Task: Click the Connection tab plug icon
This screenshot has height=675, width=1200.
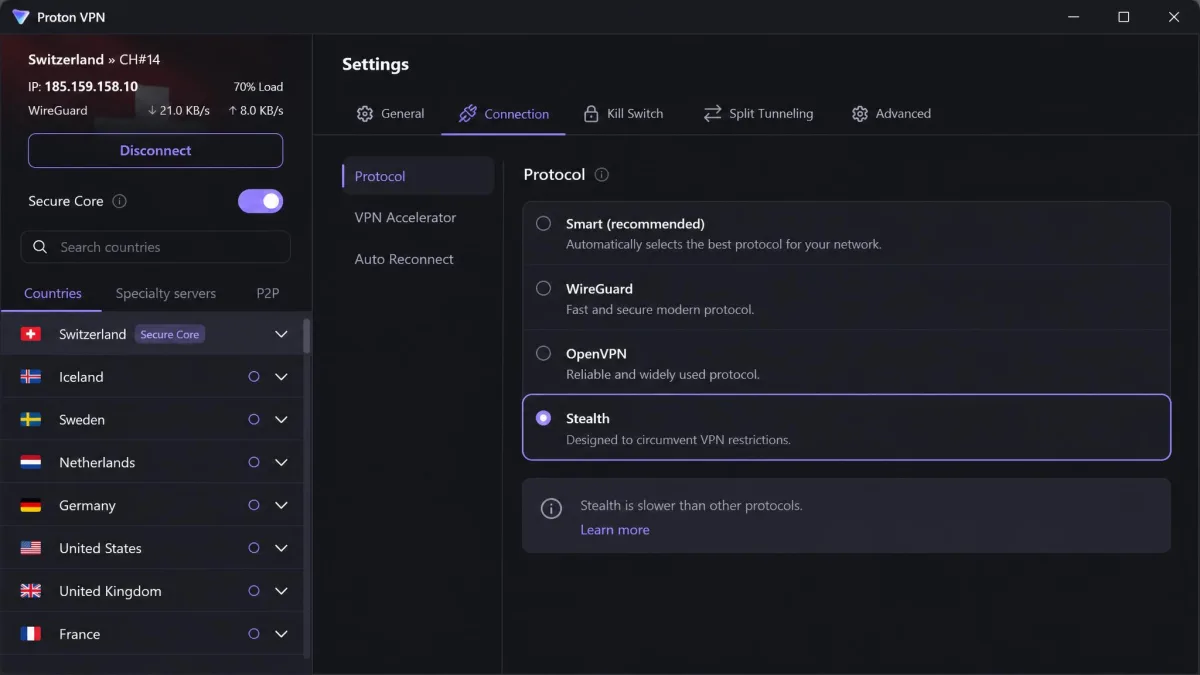Action: pyautogui.click(x=467, y=114)
